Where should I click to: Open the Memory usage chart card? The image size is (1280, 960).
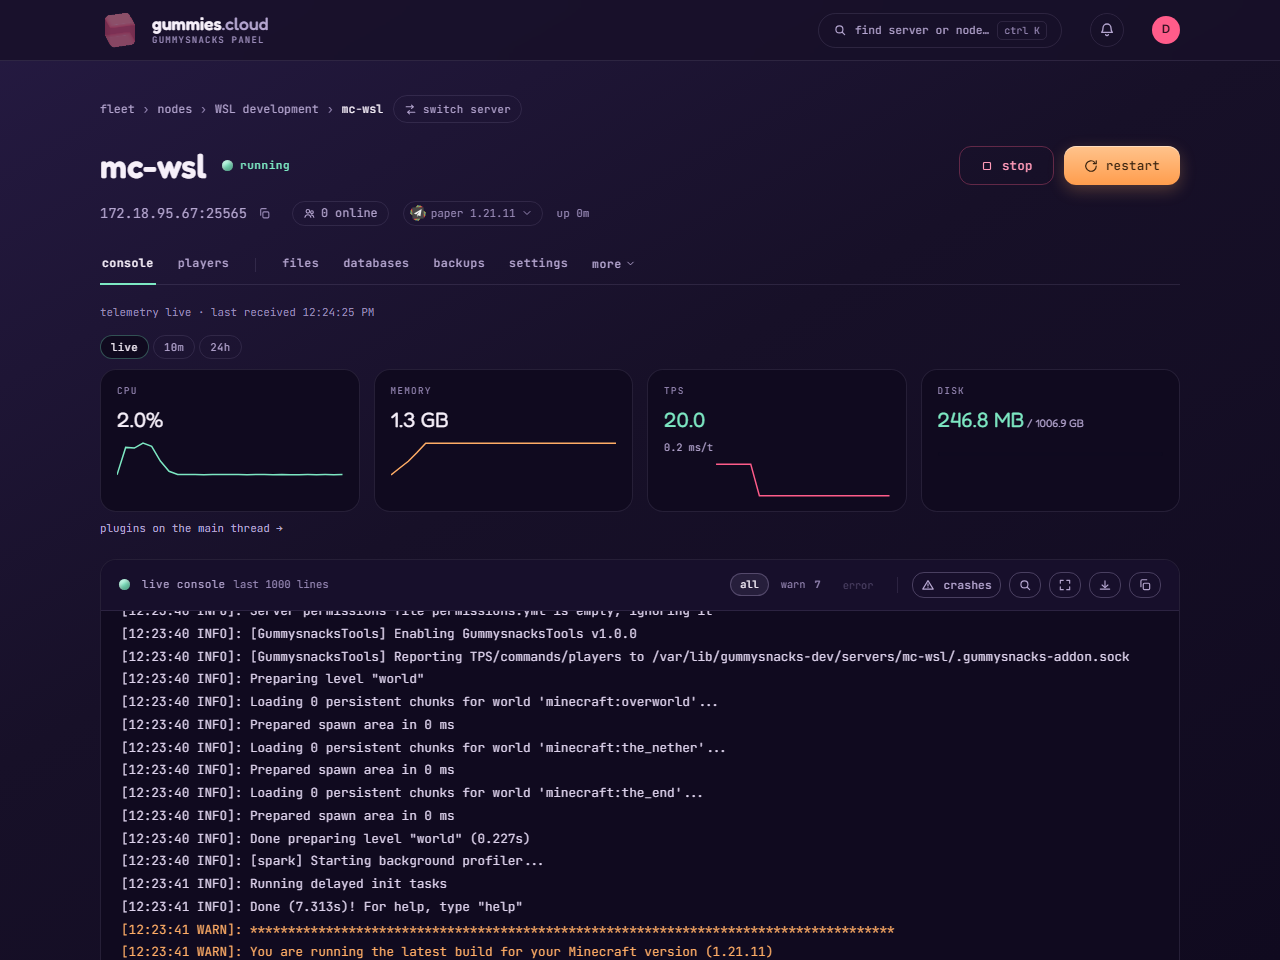503,441
